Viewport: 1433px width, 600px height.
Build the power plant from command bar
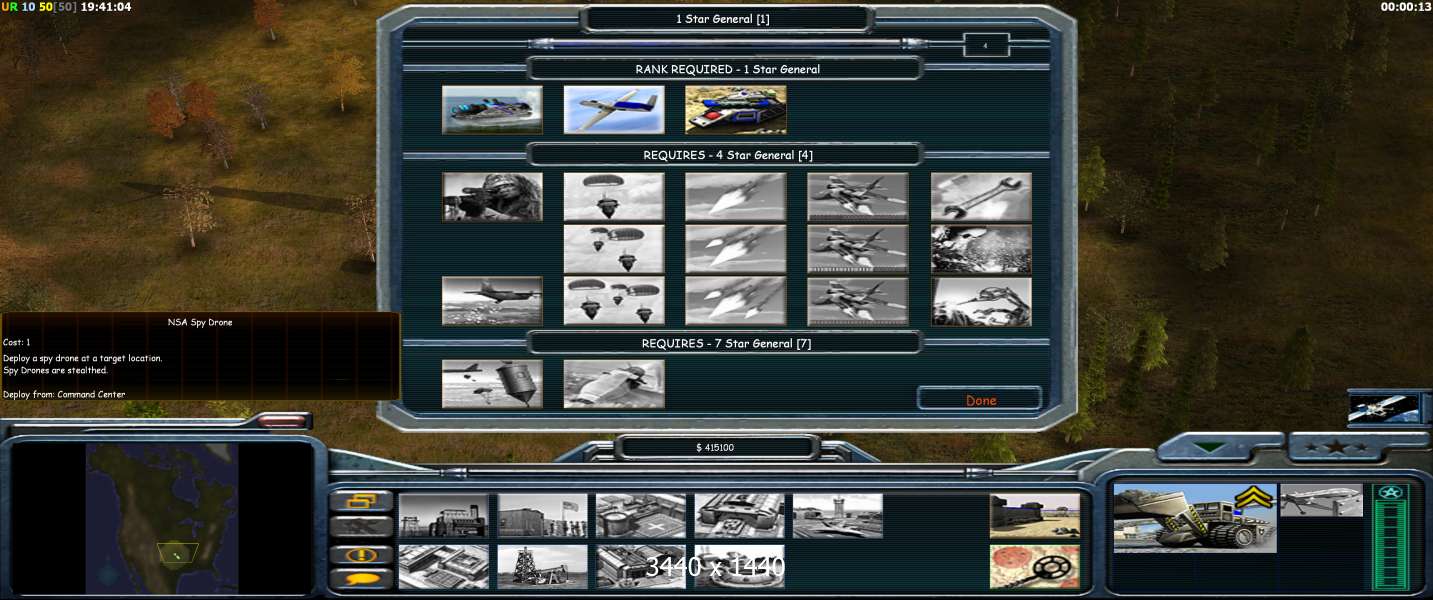(x=444, y=515)
